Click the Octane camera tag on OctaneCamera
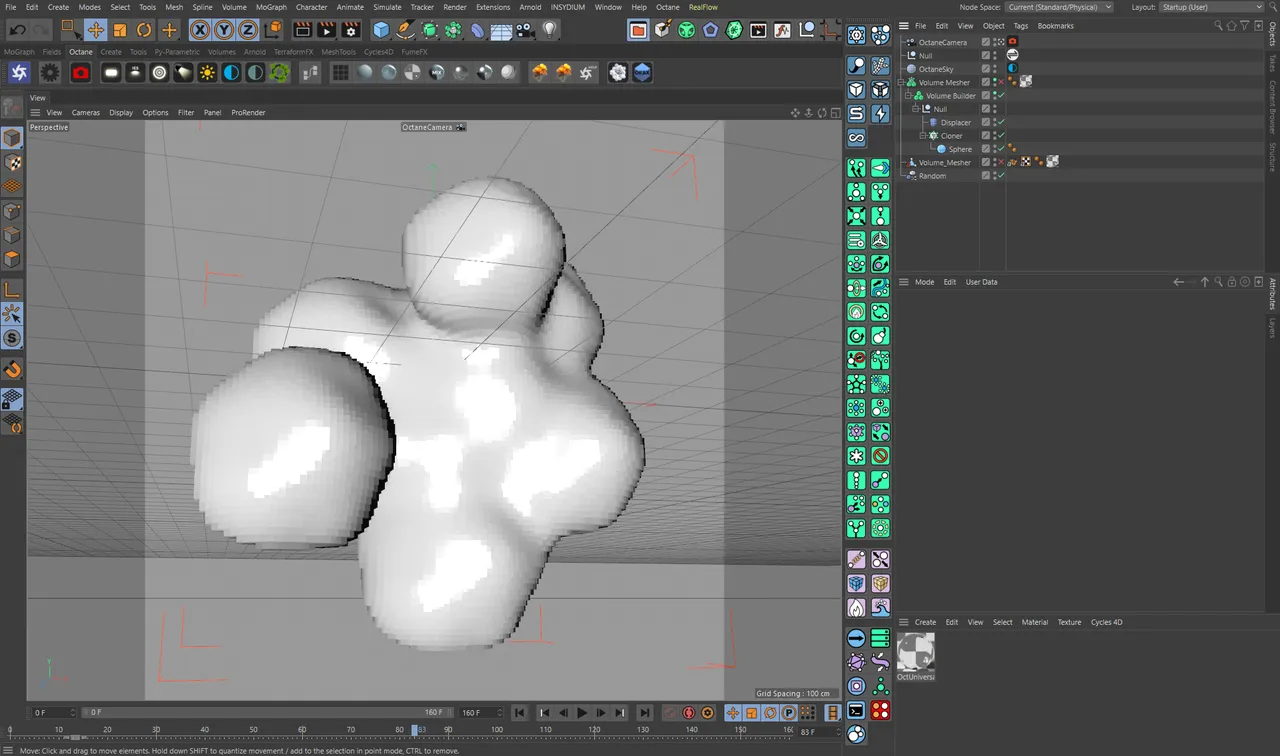Image resolution: width=1280 pixels, height=756 pixels. tap(1012, 42)
